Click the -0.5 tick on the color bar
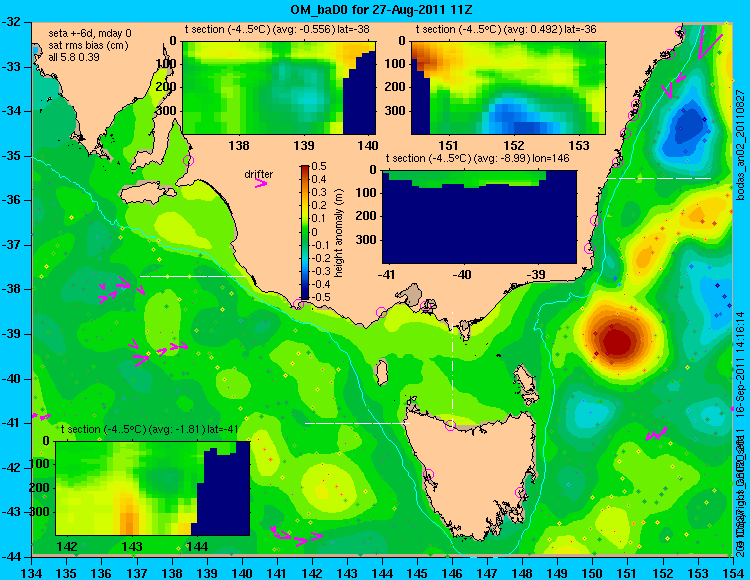The width and height of the screenshot is (750, 580). click(x=320, y=297)
